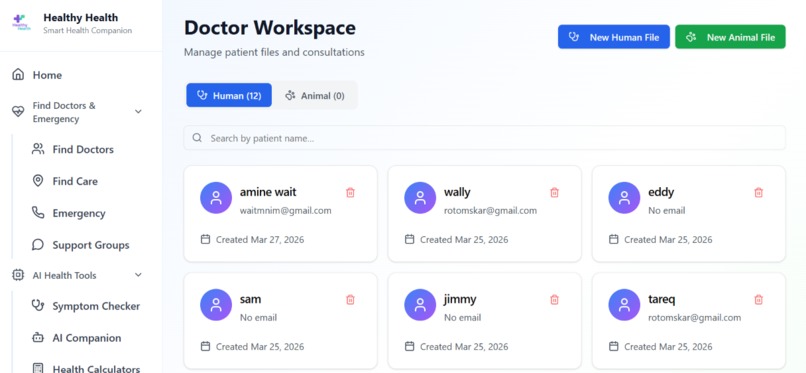Click the calendar icon on amine wait's card

(205, 239)
